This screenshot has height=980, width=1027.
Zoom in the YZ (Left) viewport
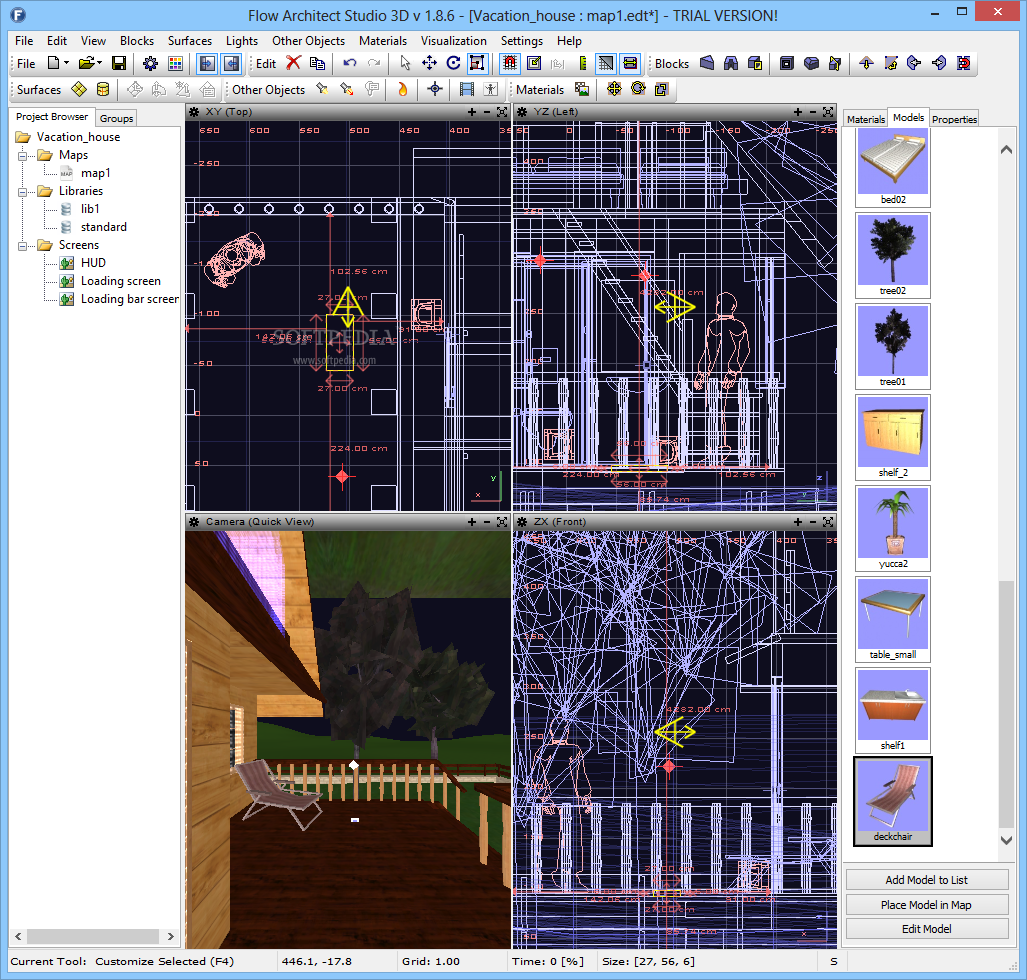(x=798, y=112)
